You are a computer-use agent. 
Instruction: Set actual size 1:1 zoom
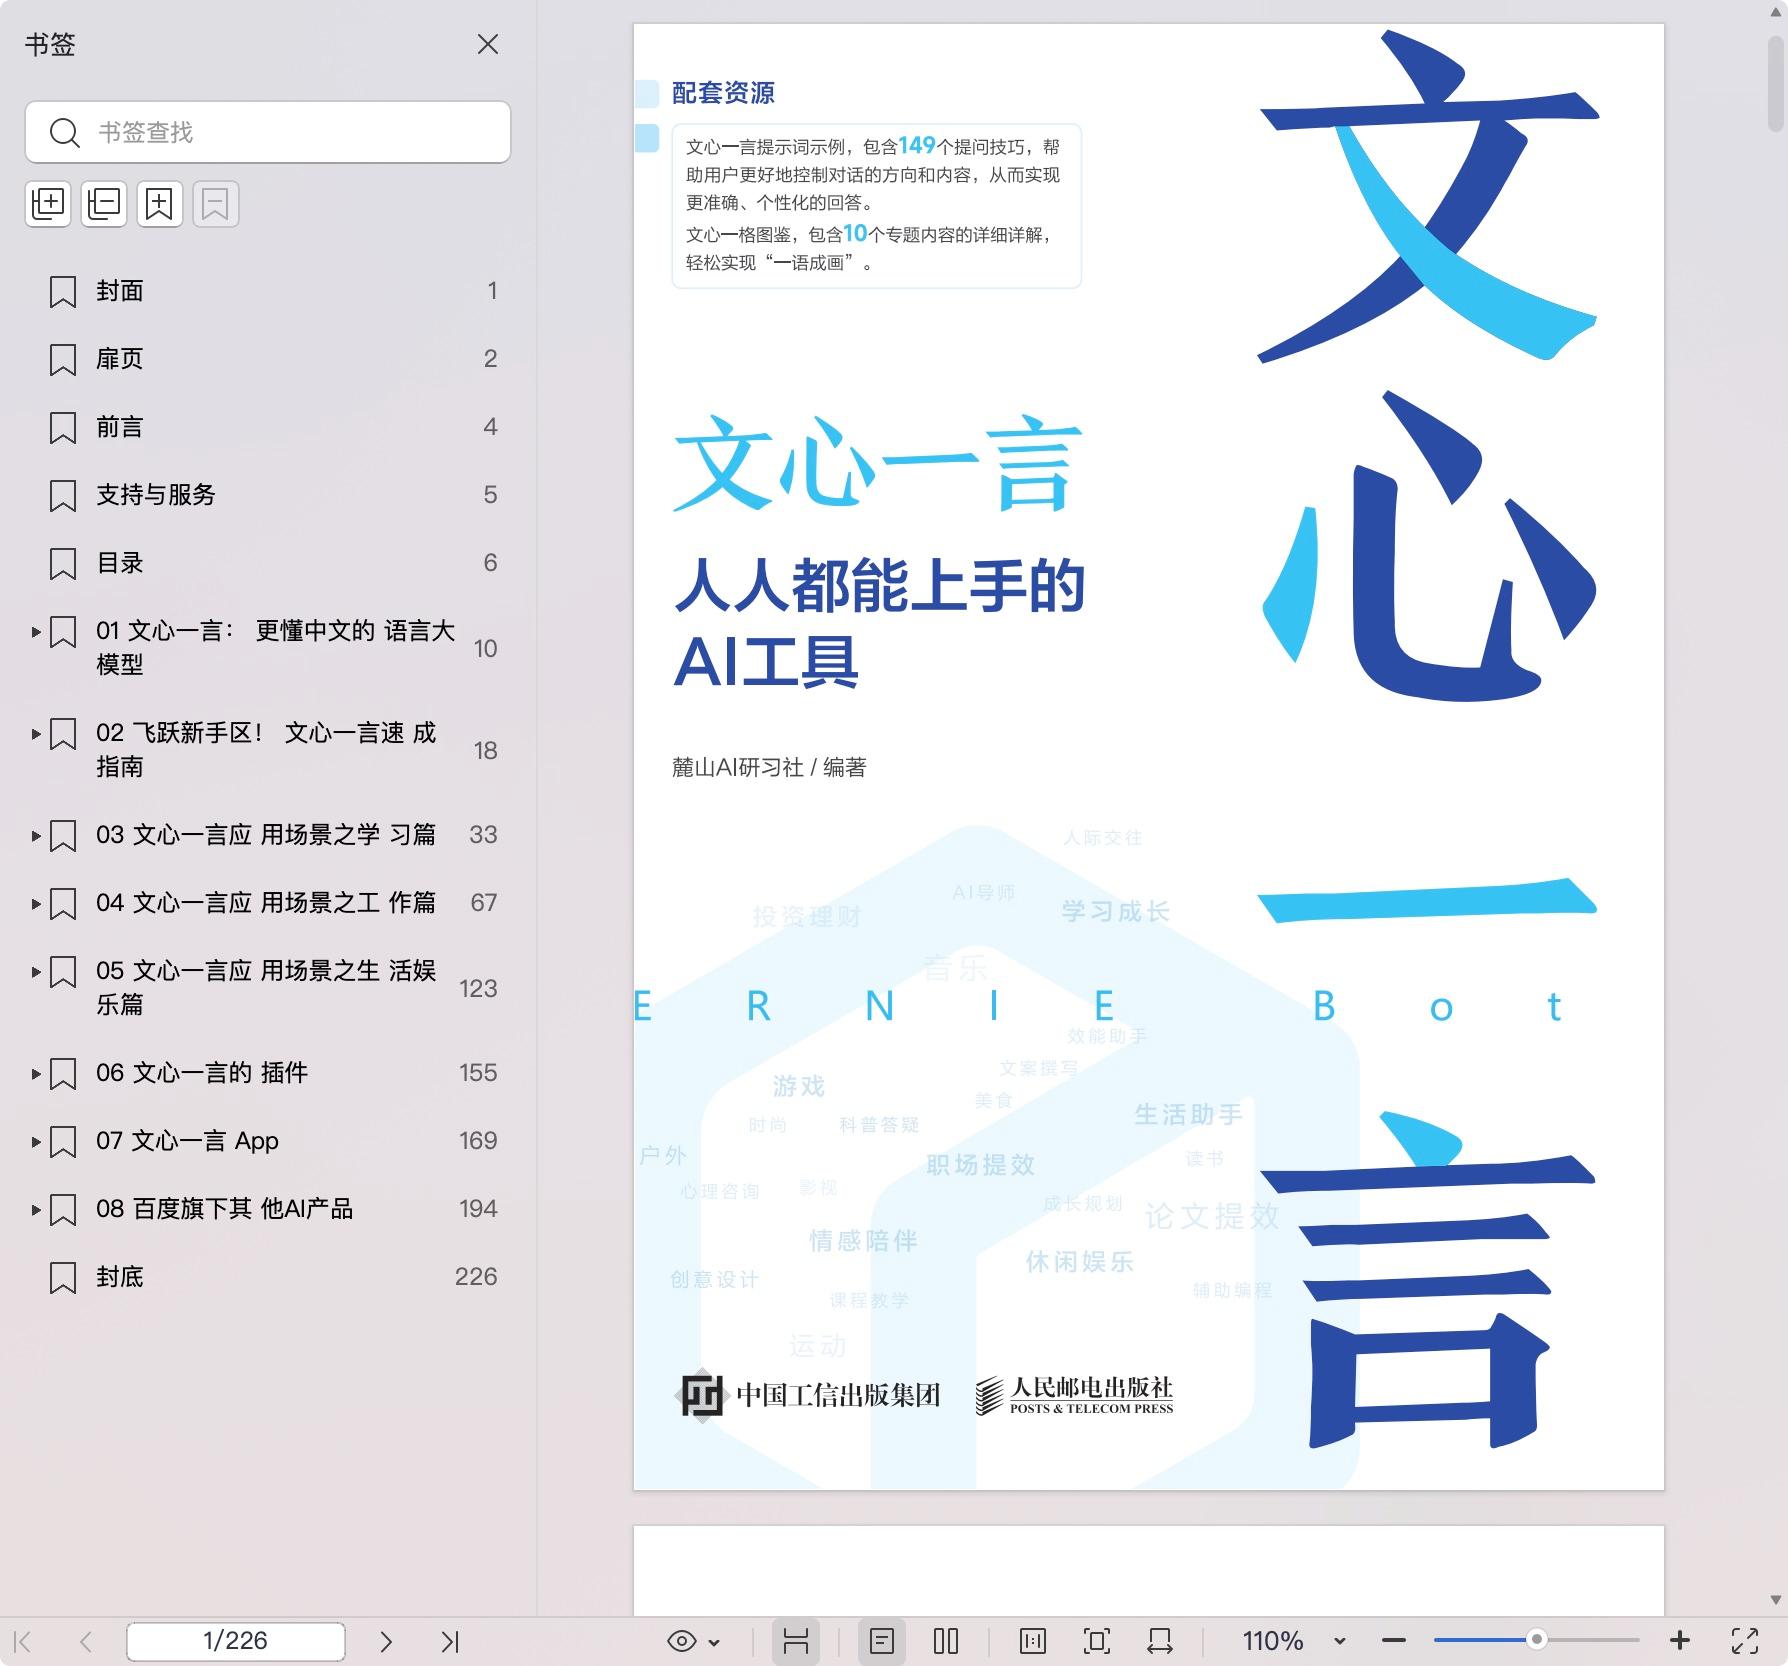click(1033, 1641)
